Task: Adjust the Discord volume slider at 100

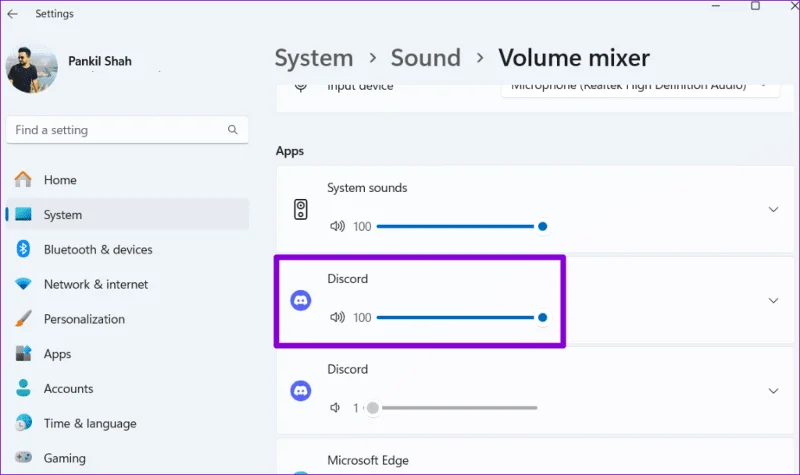Action: [x=462, y=317]
